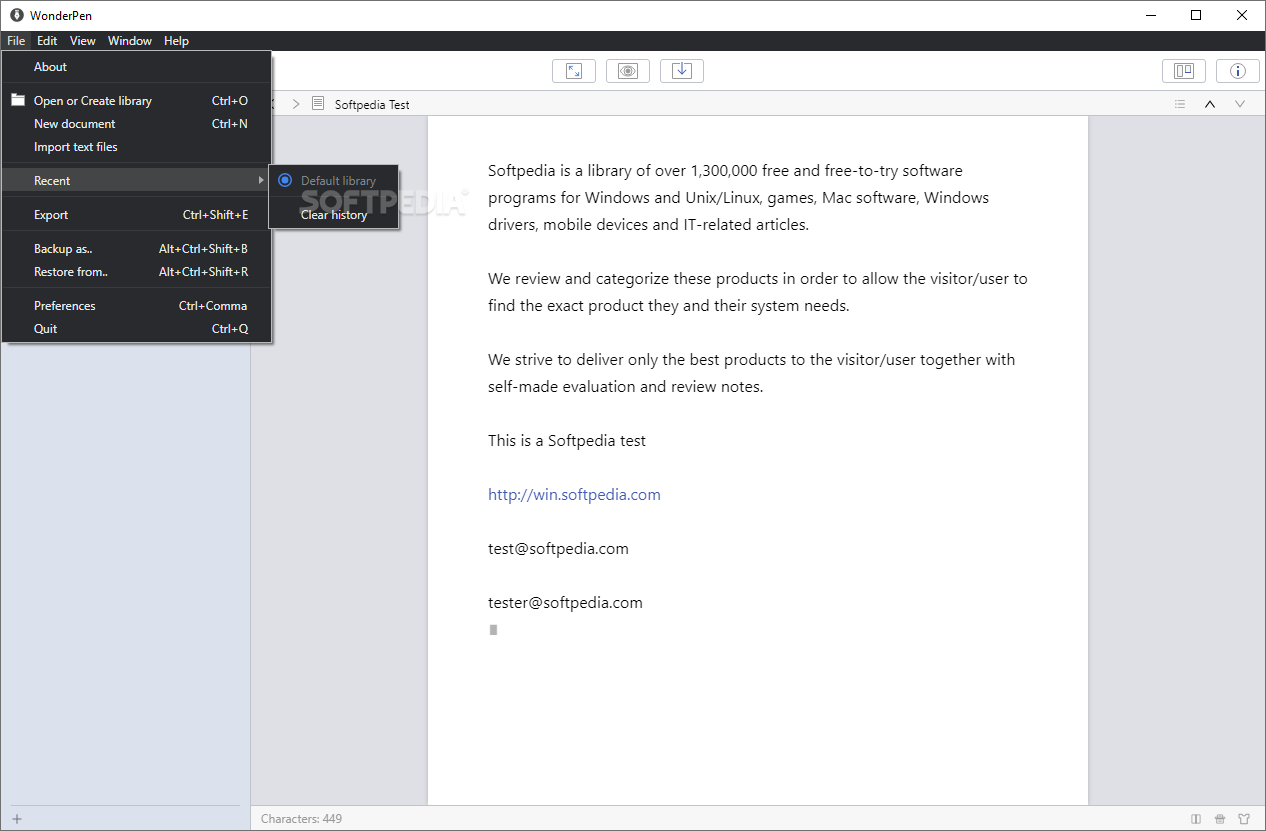This screenshot has height=831, width=1266.
Task: Click the line This is a Softpedia test
Action: (x=567, y=441)
